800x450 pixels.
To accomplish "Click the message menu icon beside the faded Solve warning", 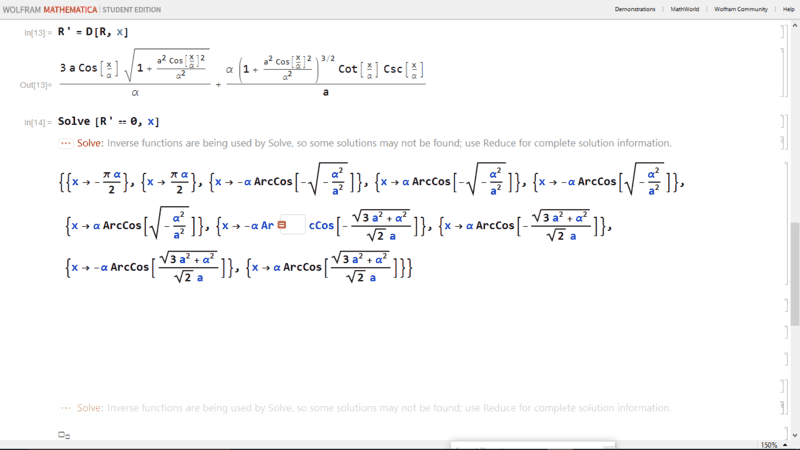I will coord(66,408).
